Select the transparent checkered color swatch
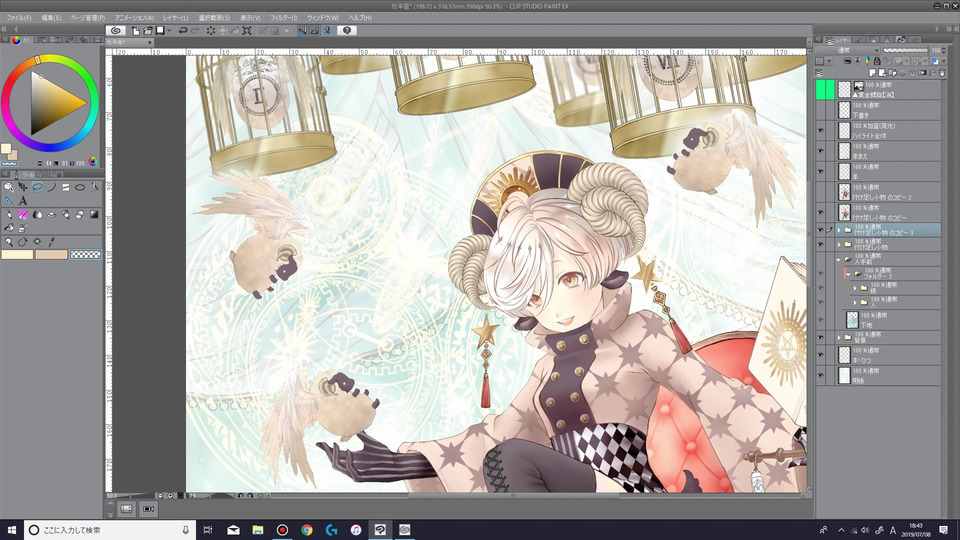 pos(85,254)
